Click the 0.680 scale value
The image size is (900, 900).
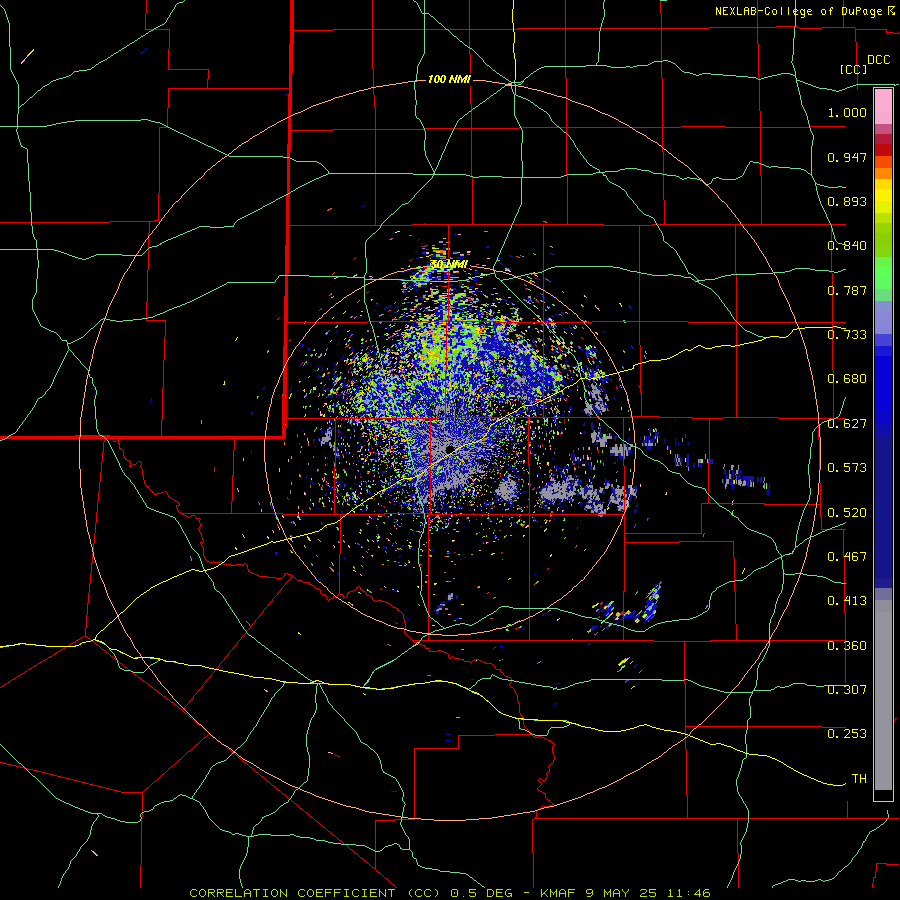click(847, 379)
